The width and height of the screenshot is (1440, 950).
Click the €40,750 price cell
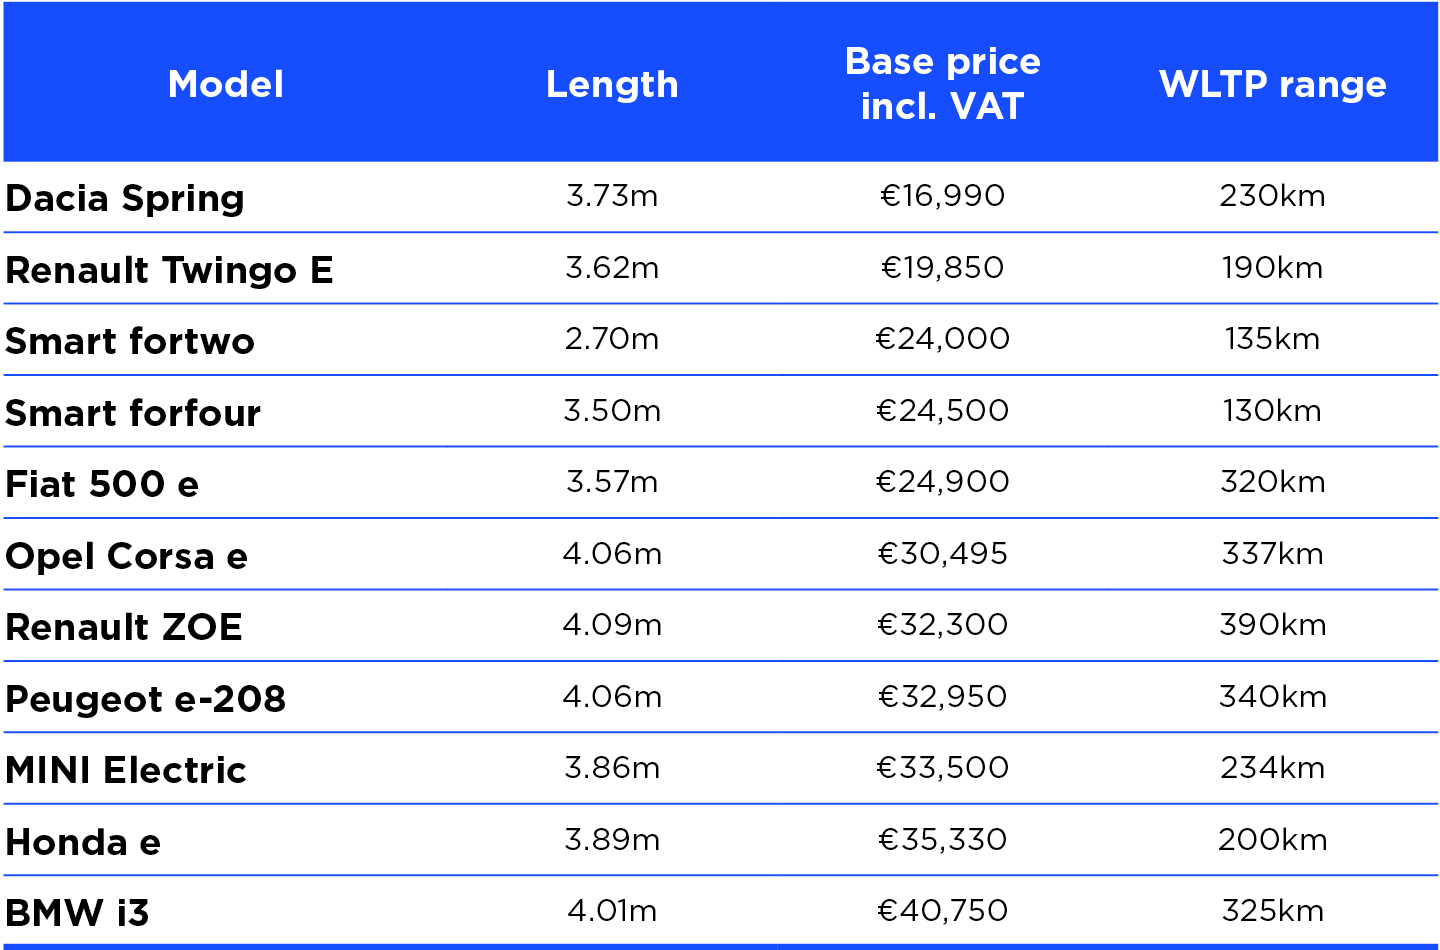click(x=943, y=910)
